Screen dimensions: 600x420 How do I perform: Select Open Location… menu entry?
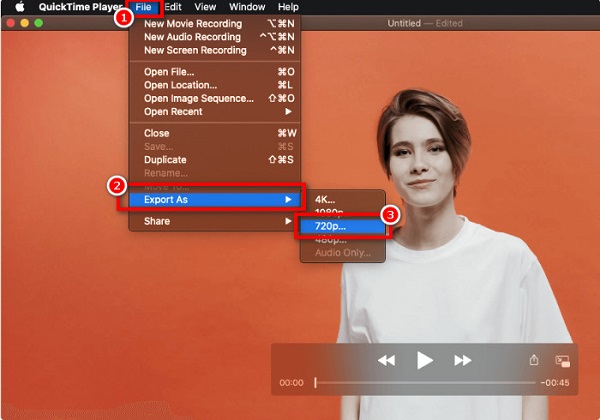(215, 85)
